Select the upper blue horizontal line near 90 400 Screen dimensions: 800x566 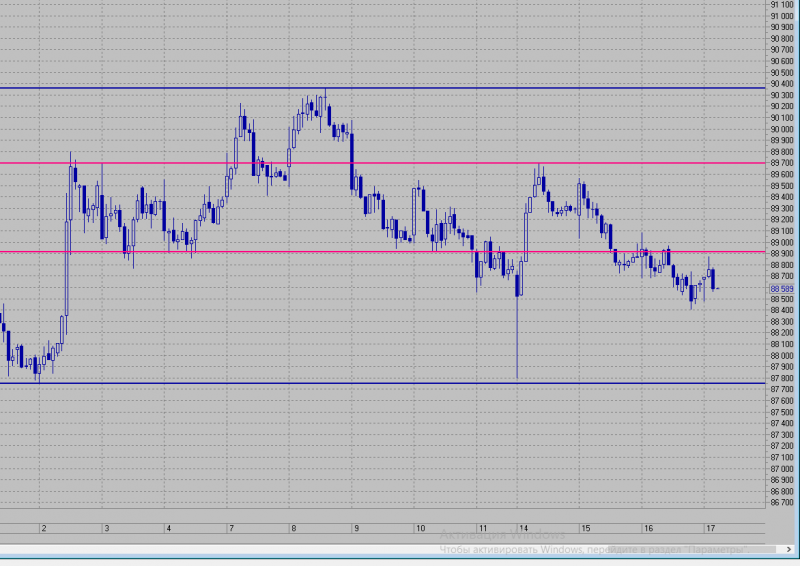[383, 88]
